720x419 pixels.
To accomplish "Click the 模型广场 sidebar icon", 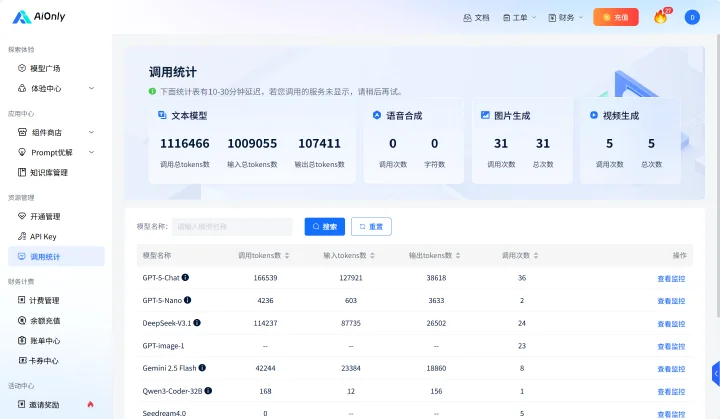I will tap(22, 68).
